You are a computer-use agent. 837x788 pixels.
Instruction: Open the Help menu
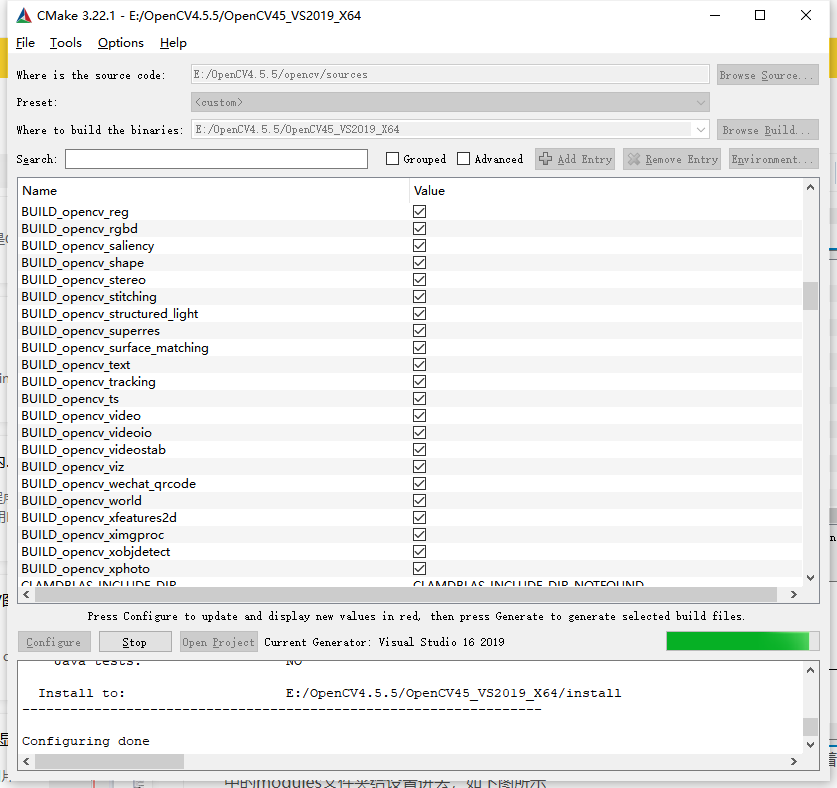point(173,43)
